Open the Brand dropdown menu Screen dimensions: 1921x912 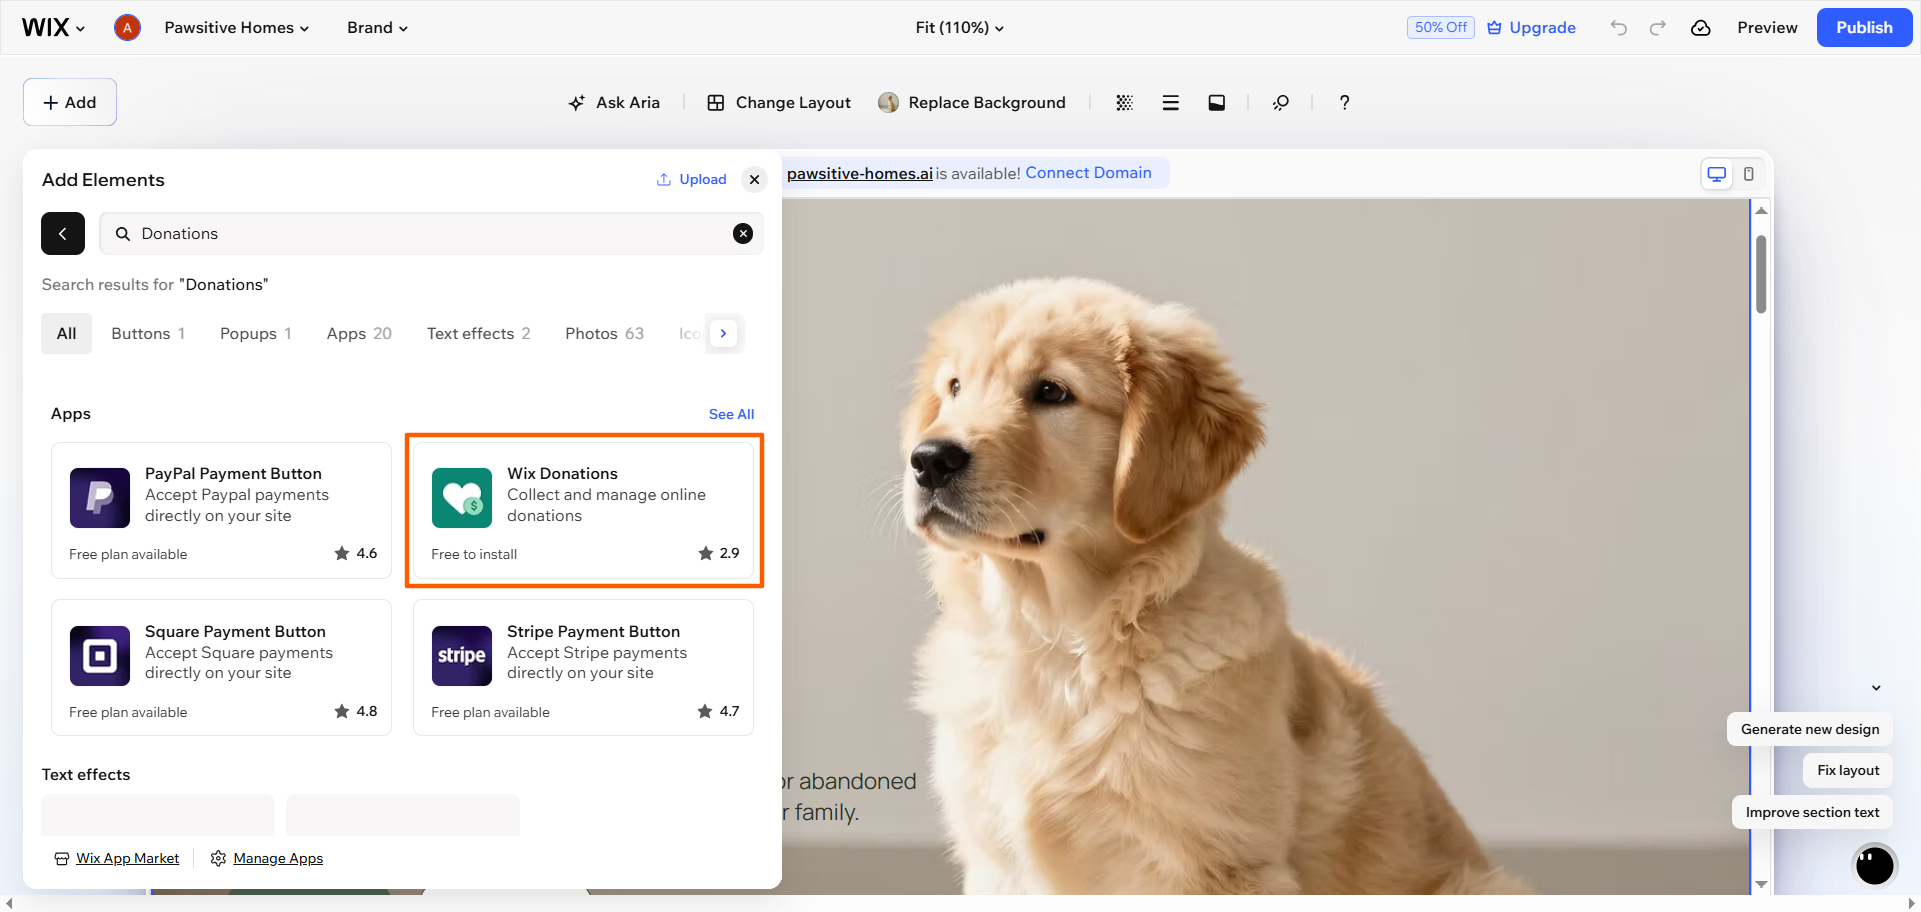point(377,27)
